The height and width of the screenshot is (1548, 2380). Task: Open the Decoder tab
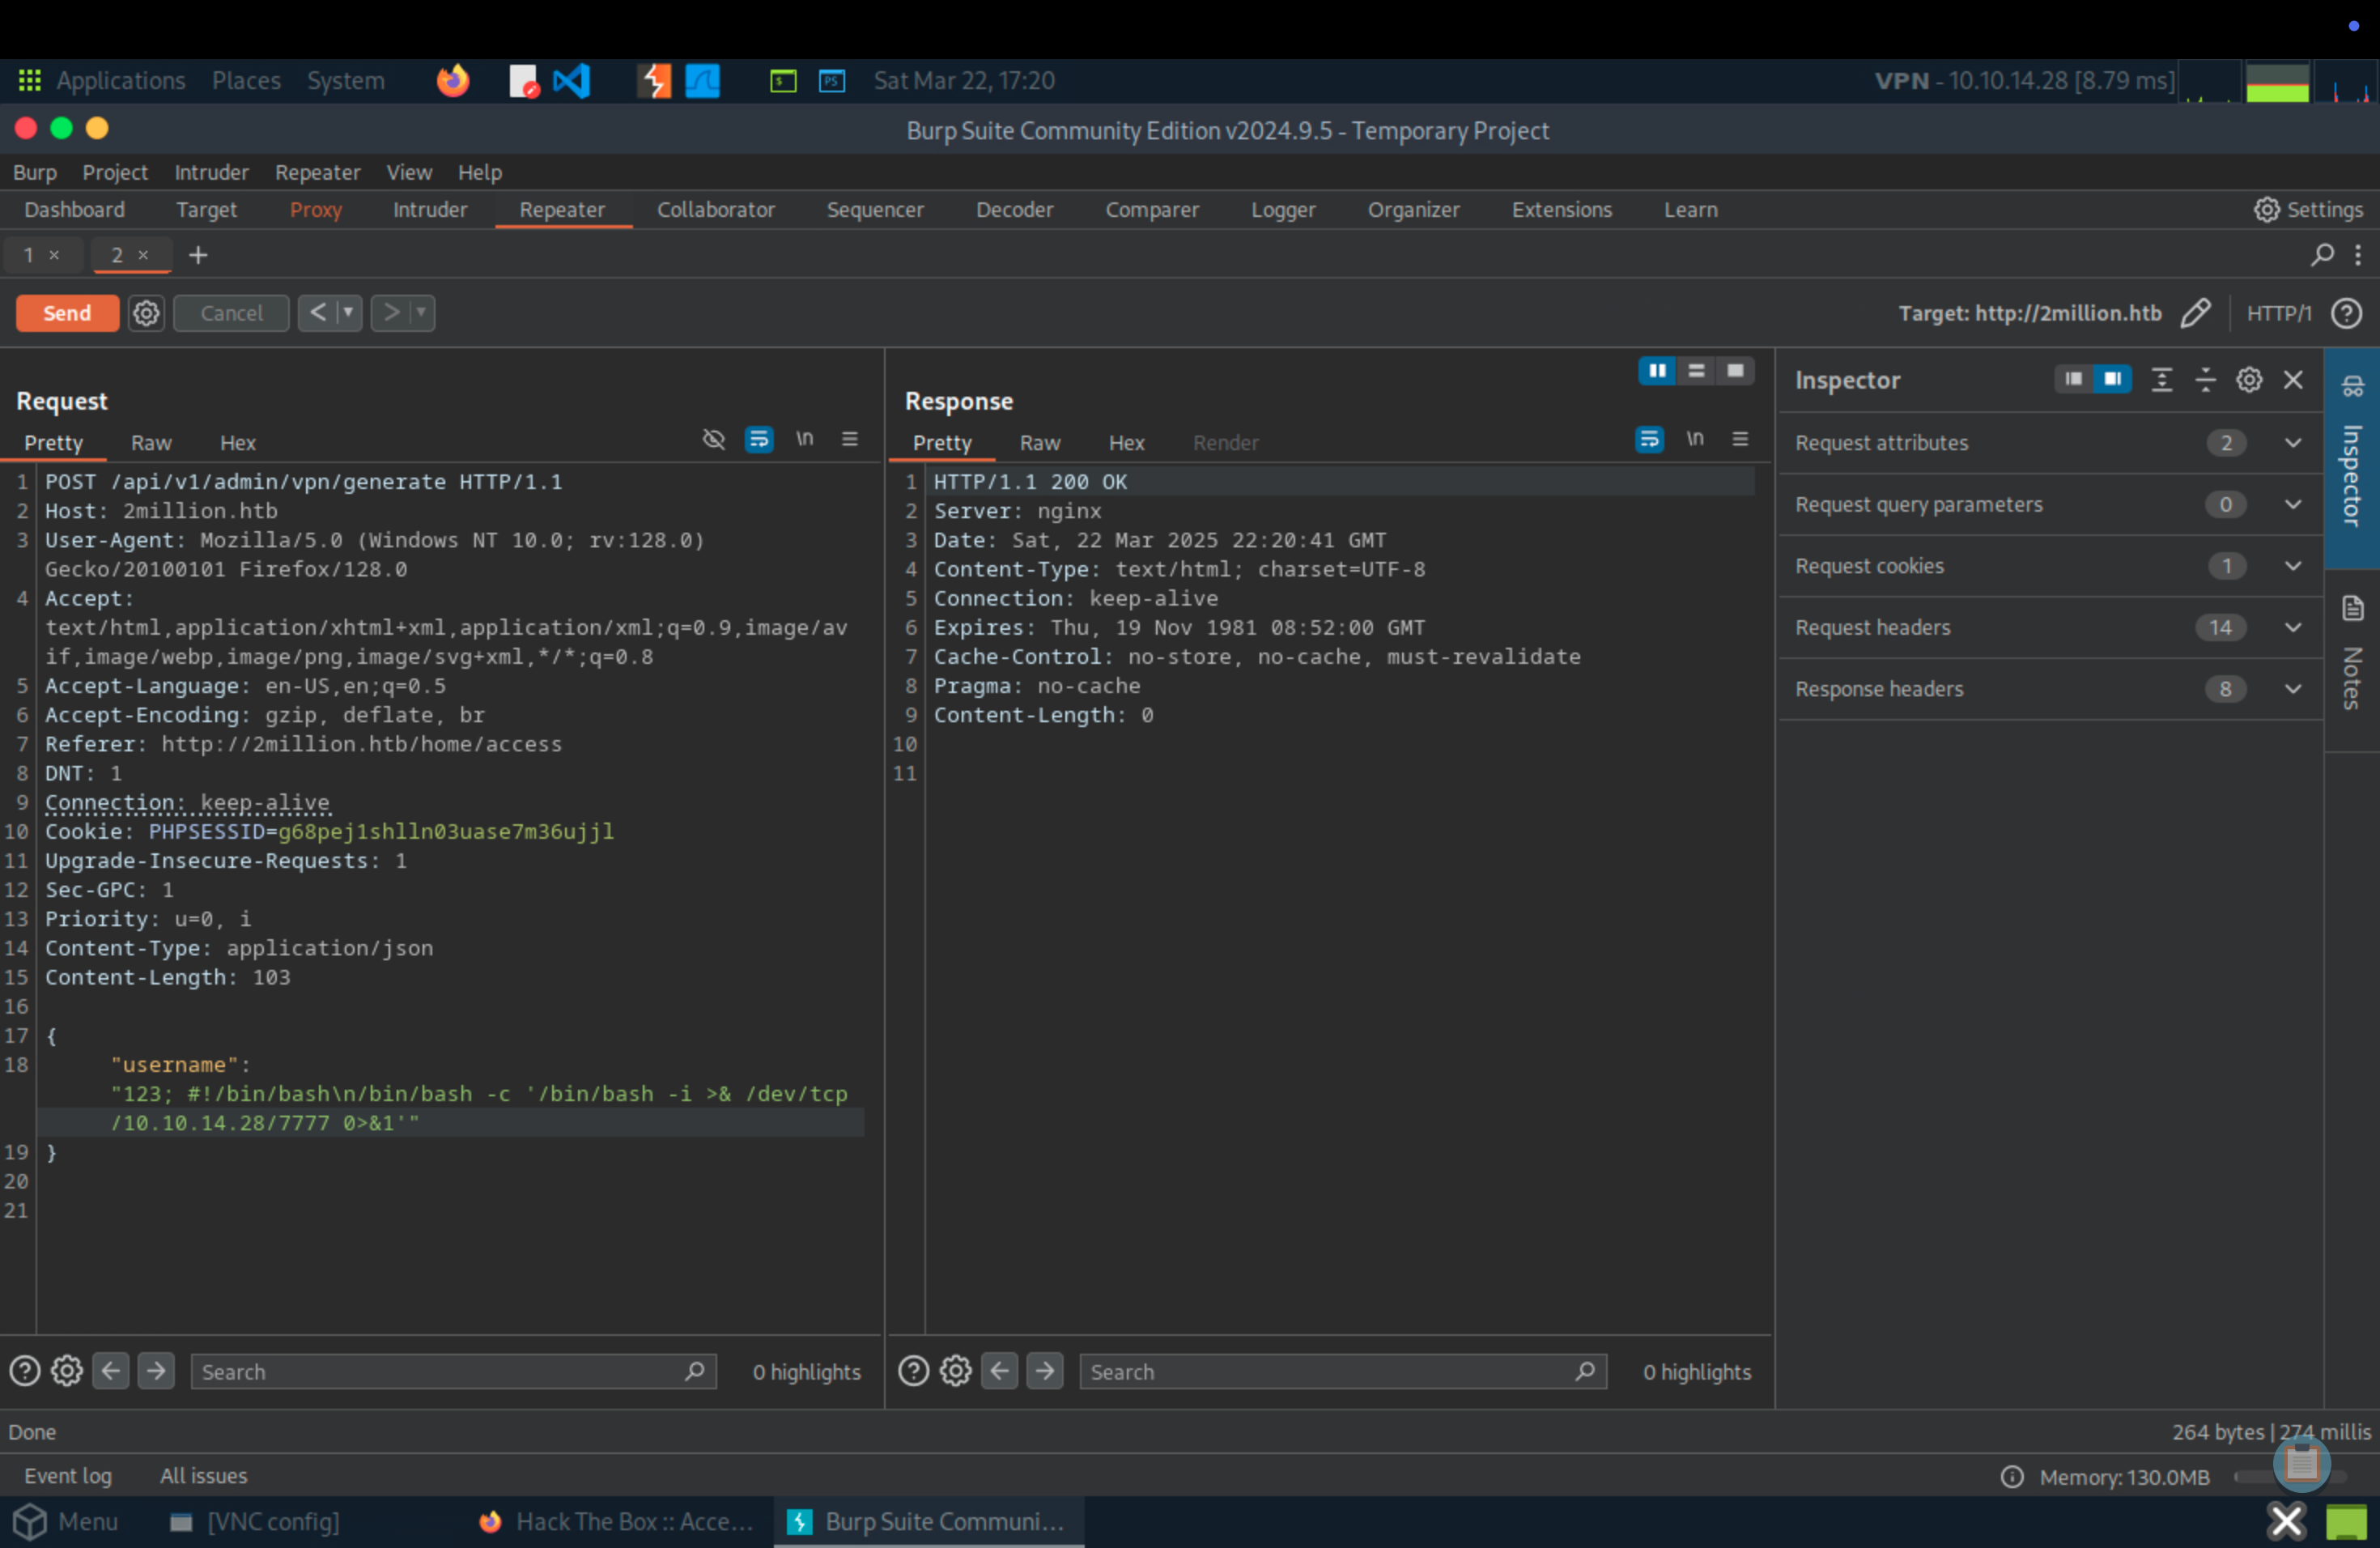(x=1014, y=210)
